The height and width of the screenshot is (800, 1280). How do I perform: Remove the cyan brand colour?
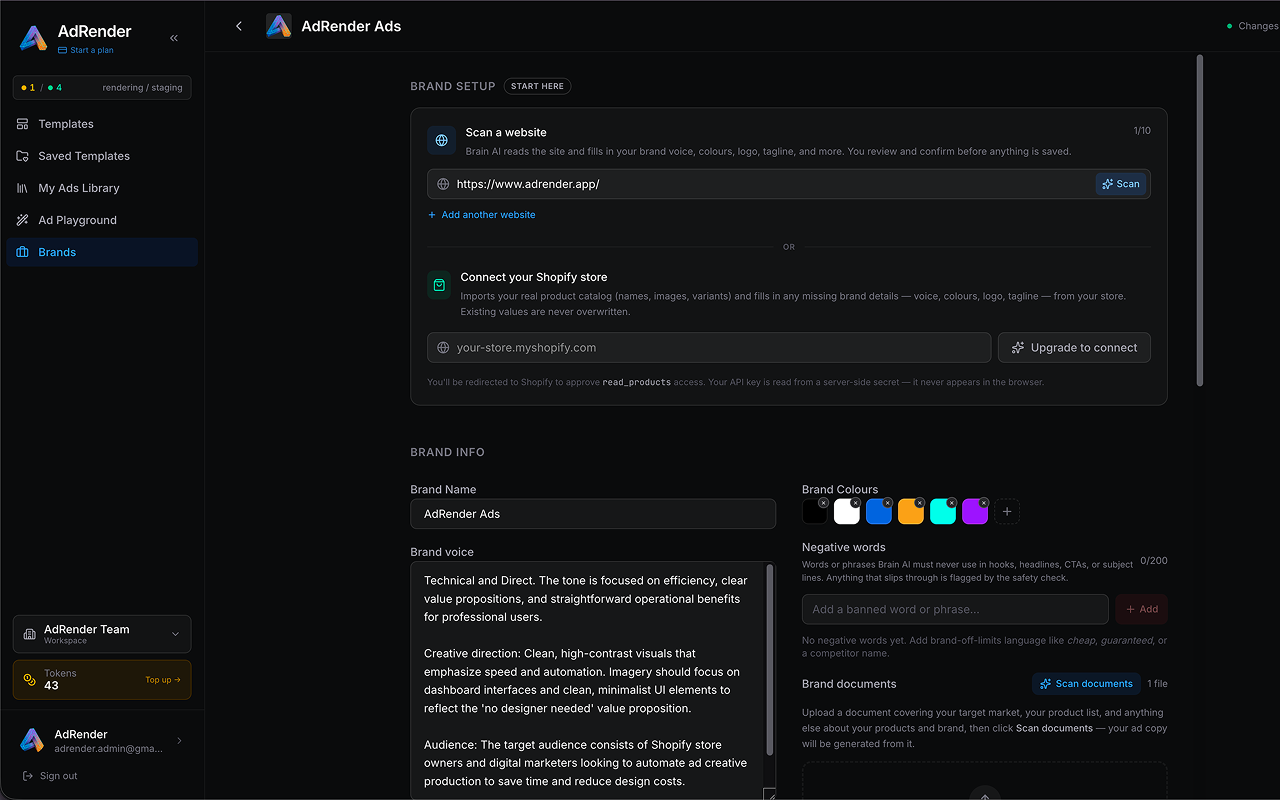click(951, 503)
